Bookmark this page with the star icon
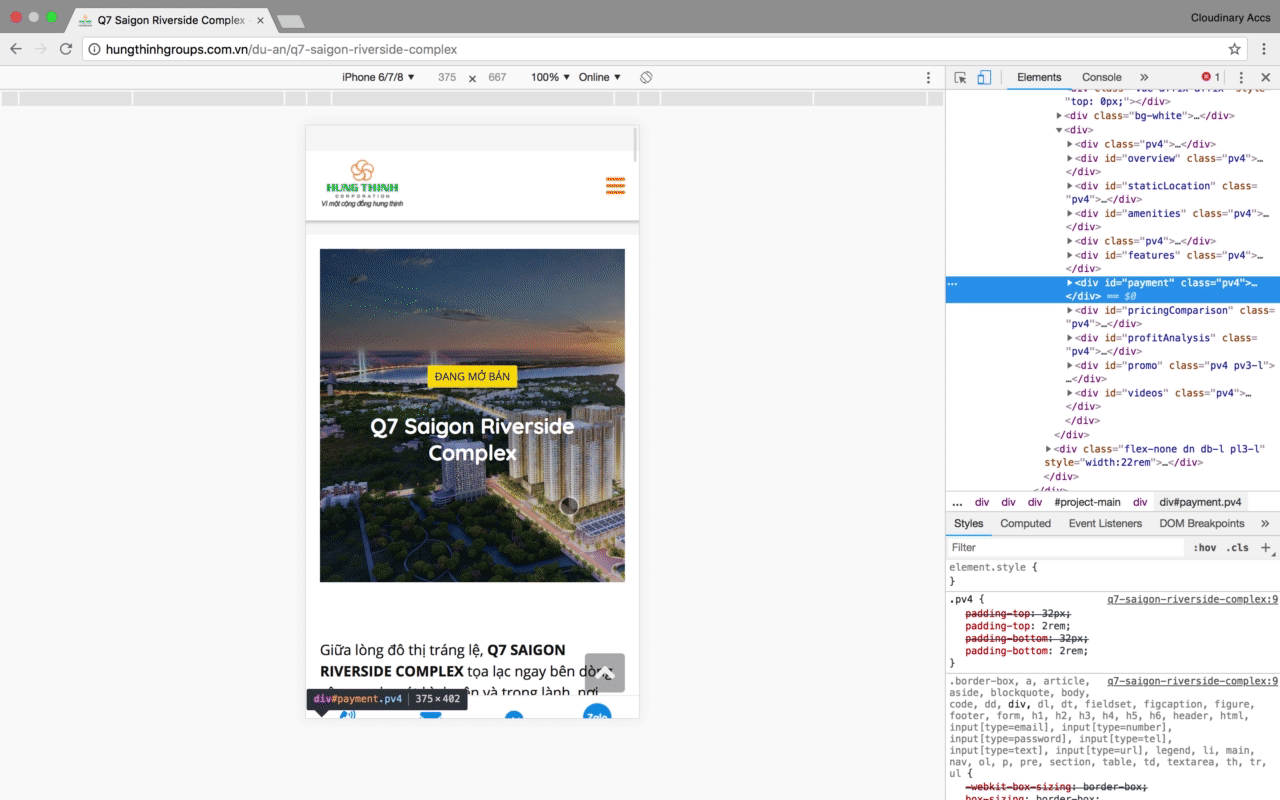The width and height of the screenshot is (1280, 800). (x=1234, y=49)
